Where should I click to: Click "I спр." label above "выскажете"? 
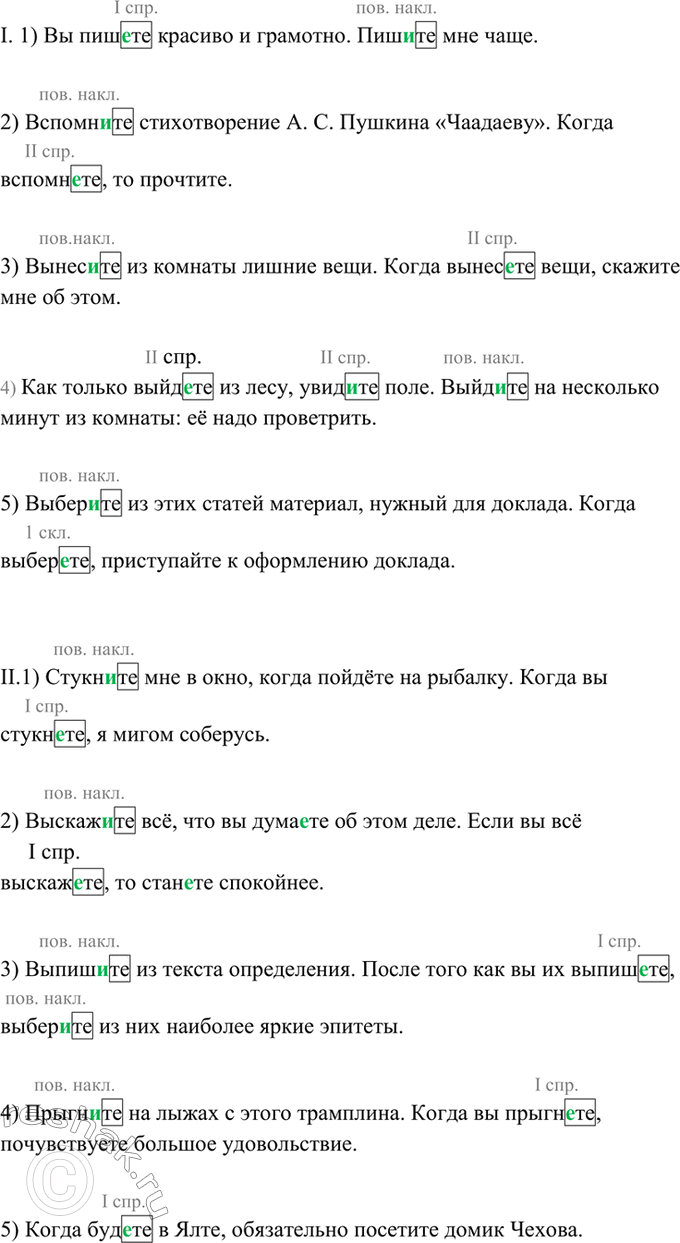coord(56,852)
